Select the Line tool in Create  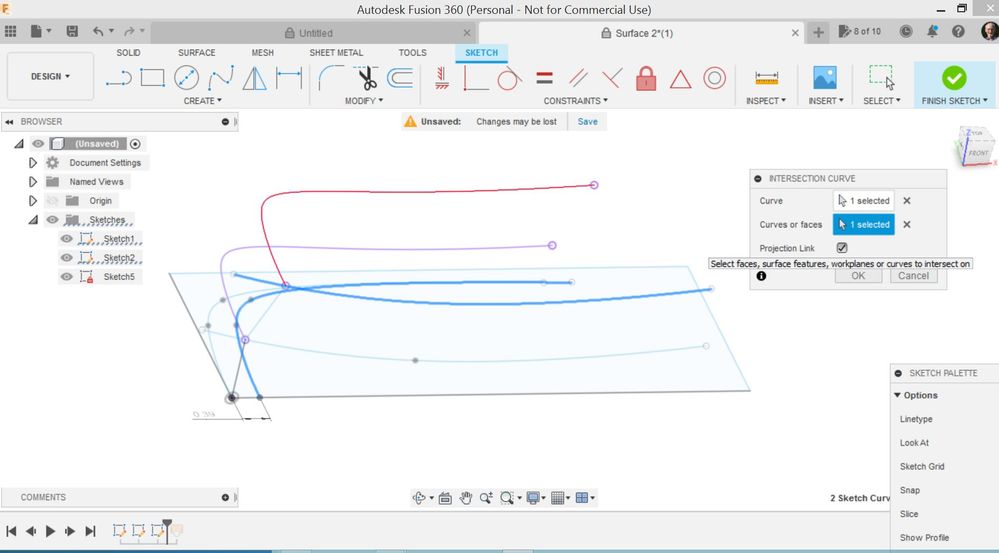click(x=118, y=78)
